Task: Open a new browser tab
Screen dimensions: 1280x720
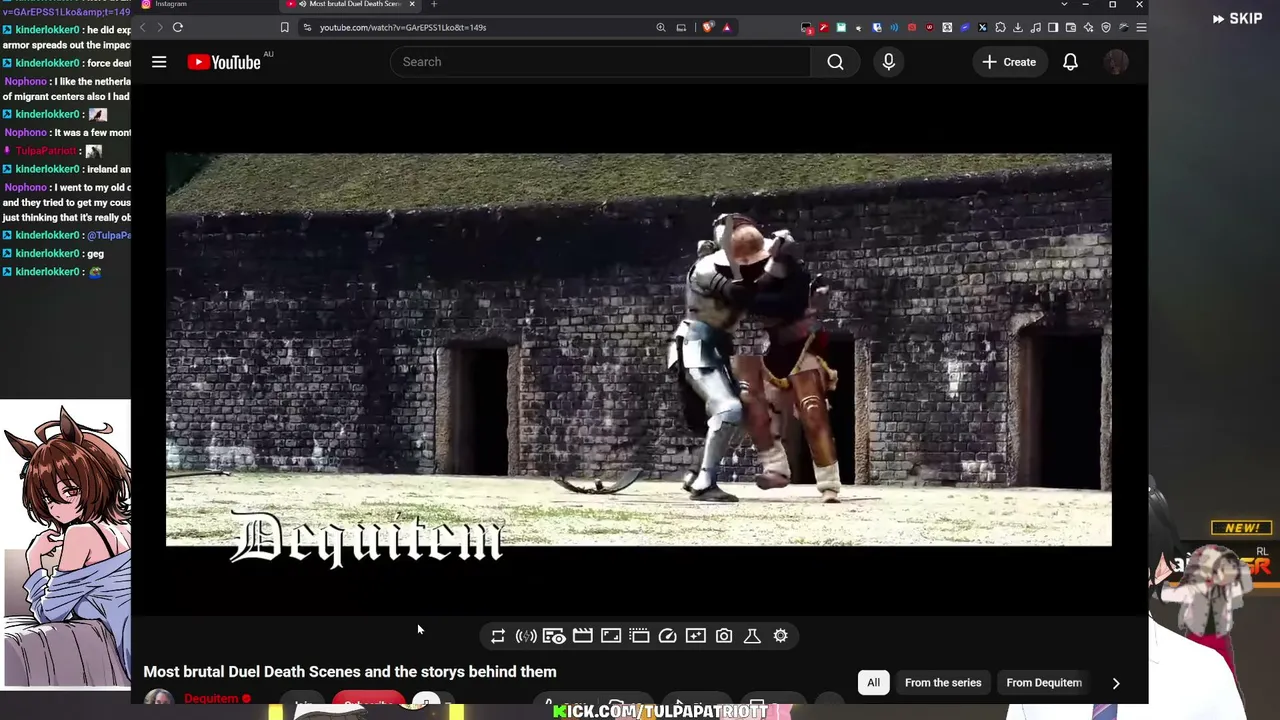Action: click(x=434, y=4)
